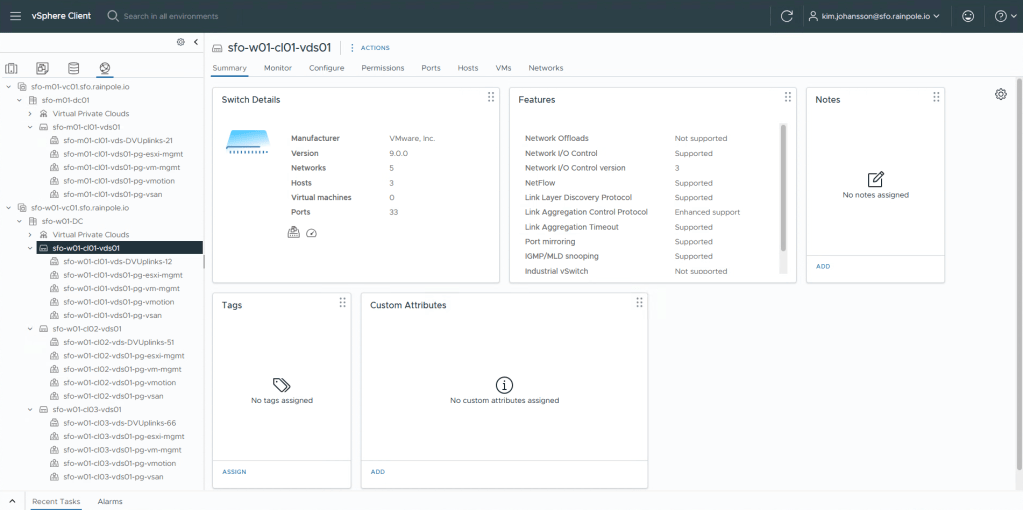Switch to Storage inventory view icon
This screenshot has height=510, width=1023.
coord(73,68)
